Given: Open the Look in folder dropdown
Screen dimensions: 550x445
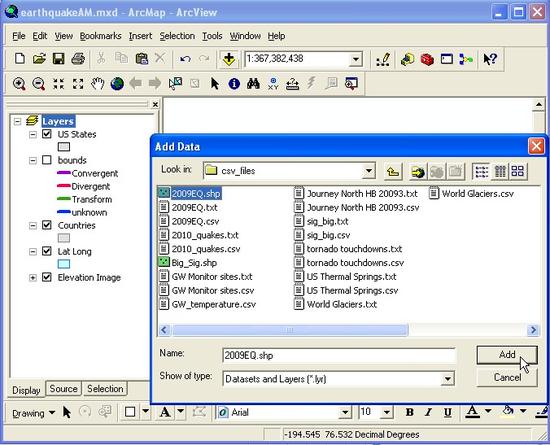Looking at the screenshot, I should click(x=369, y=171).
